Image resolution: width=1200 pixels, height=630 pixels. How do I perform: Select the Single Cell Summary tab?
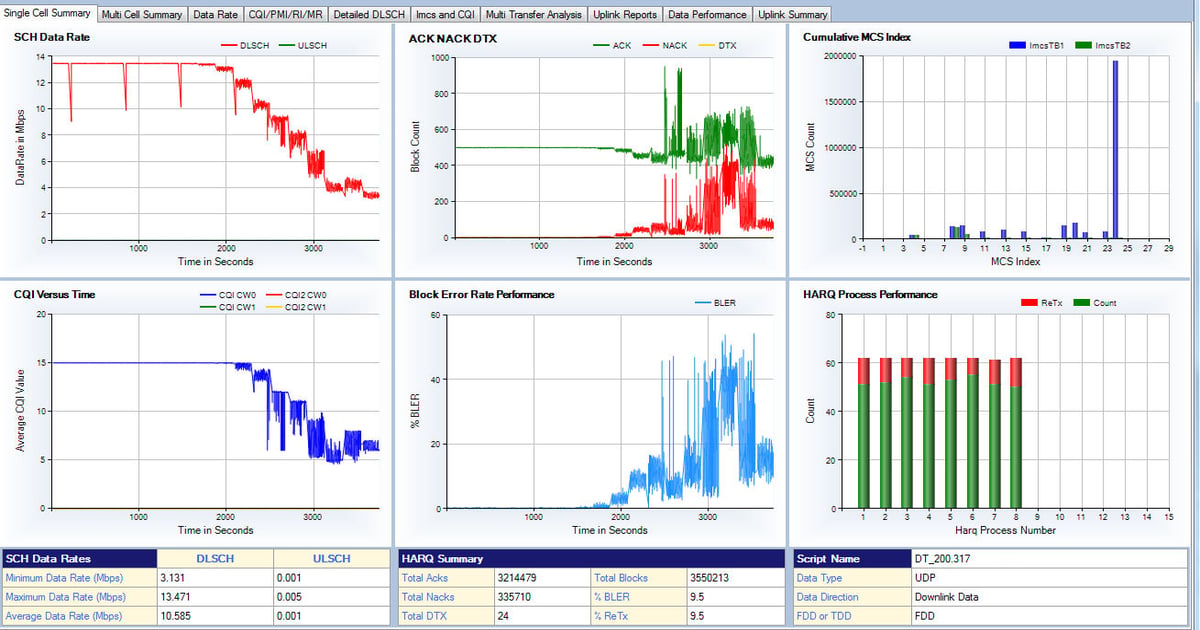(48, 13)
